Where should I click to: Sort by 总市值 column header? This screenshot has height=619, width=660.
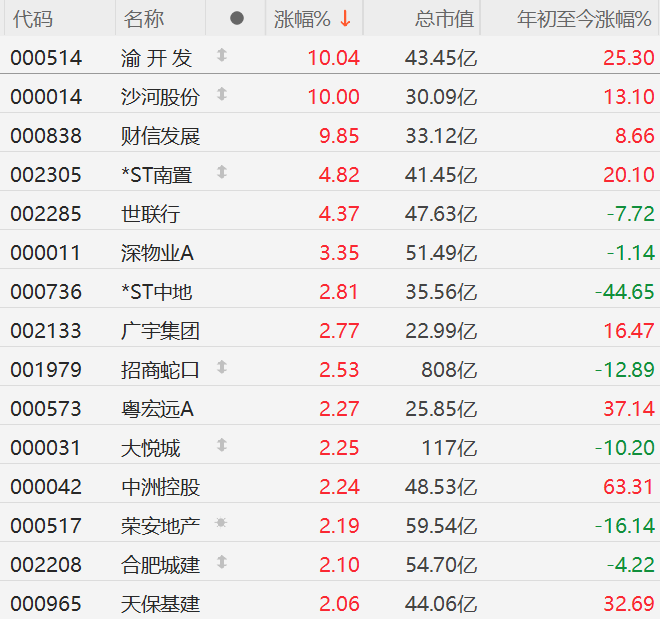[x=445, y=19]
